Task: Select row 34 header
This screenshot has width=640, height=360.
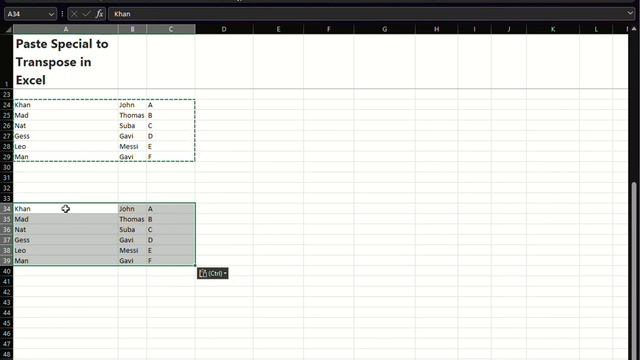Action: coord(7,209)
